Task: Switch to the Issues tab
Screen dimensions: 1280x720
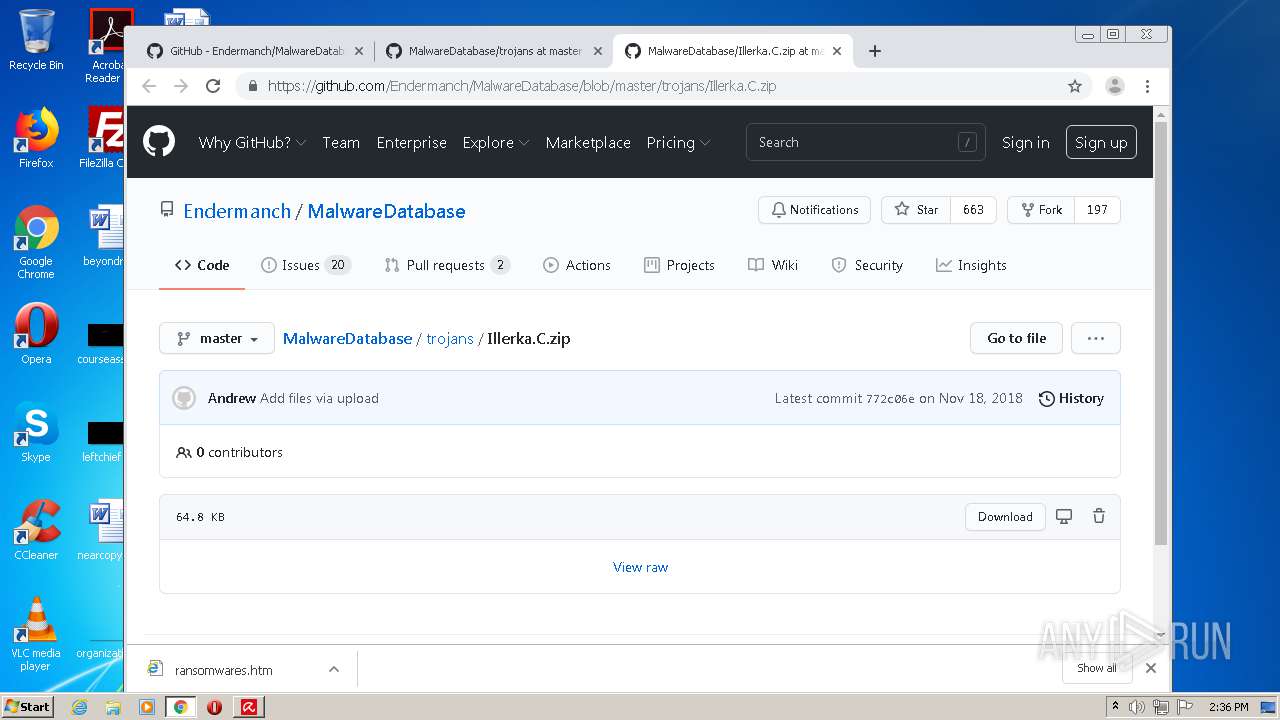Action: [306, 265]
